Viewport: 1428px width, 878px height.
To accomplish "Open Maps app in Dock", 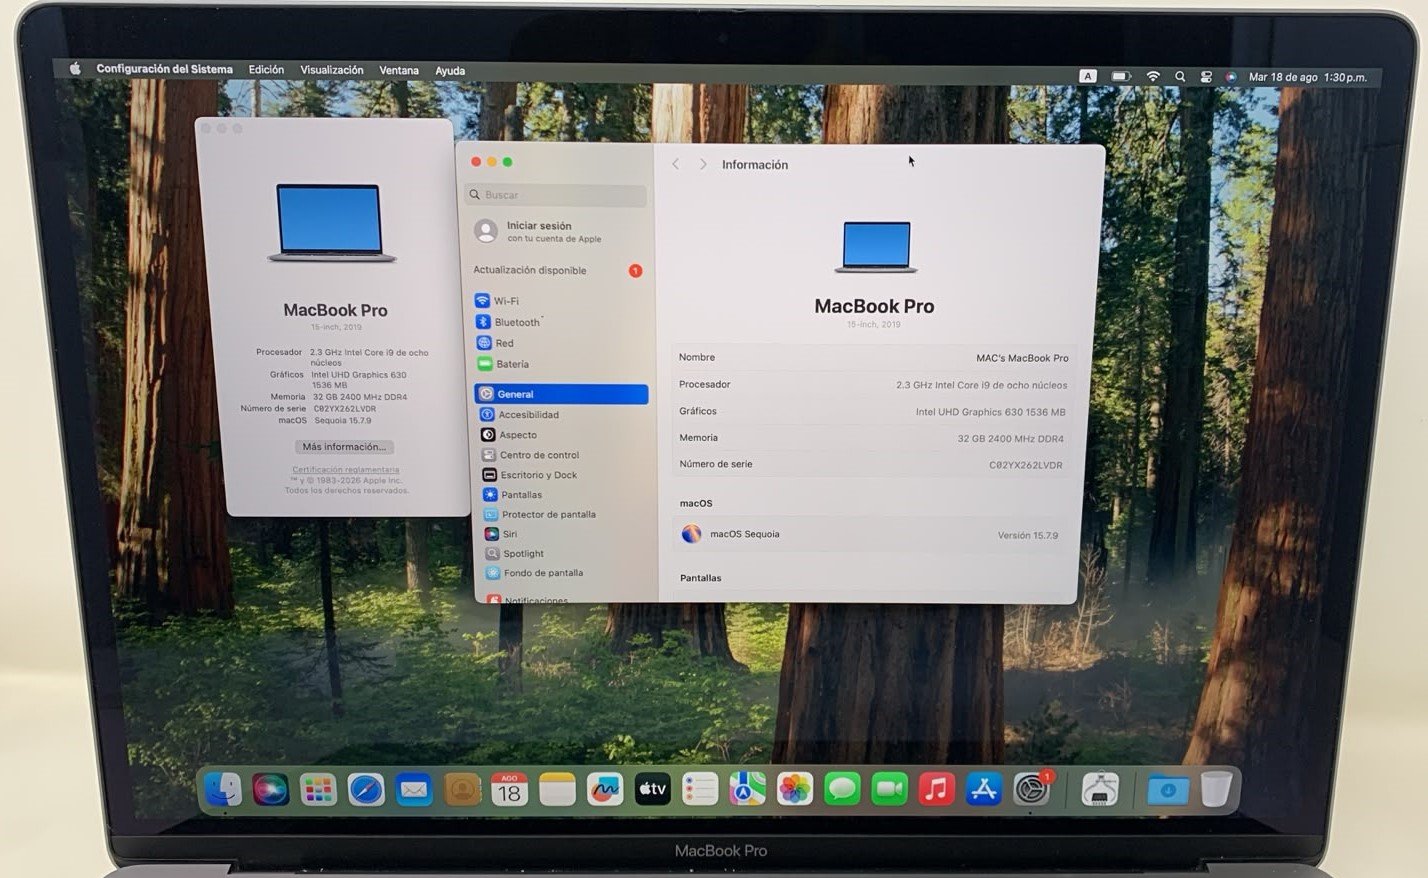I will click(747, 790).
